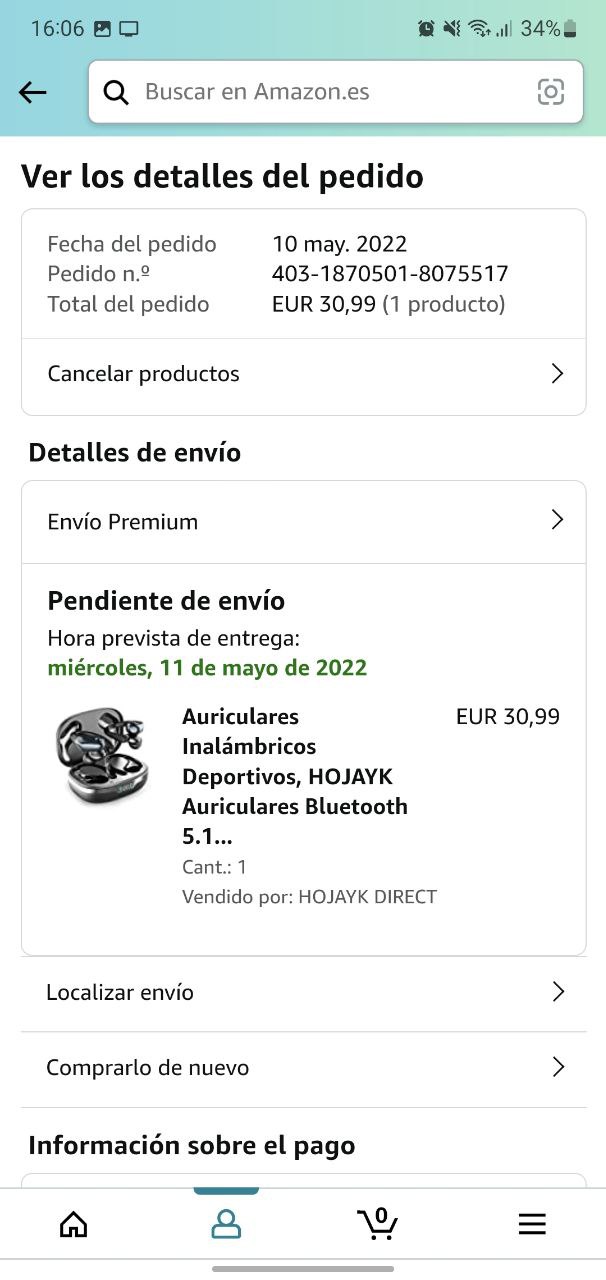Expand the Envío Premium chevron
Image resolution: width=606 pixels, height=1280 pixels.
pyautogui.click(x=558, y=520)
